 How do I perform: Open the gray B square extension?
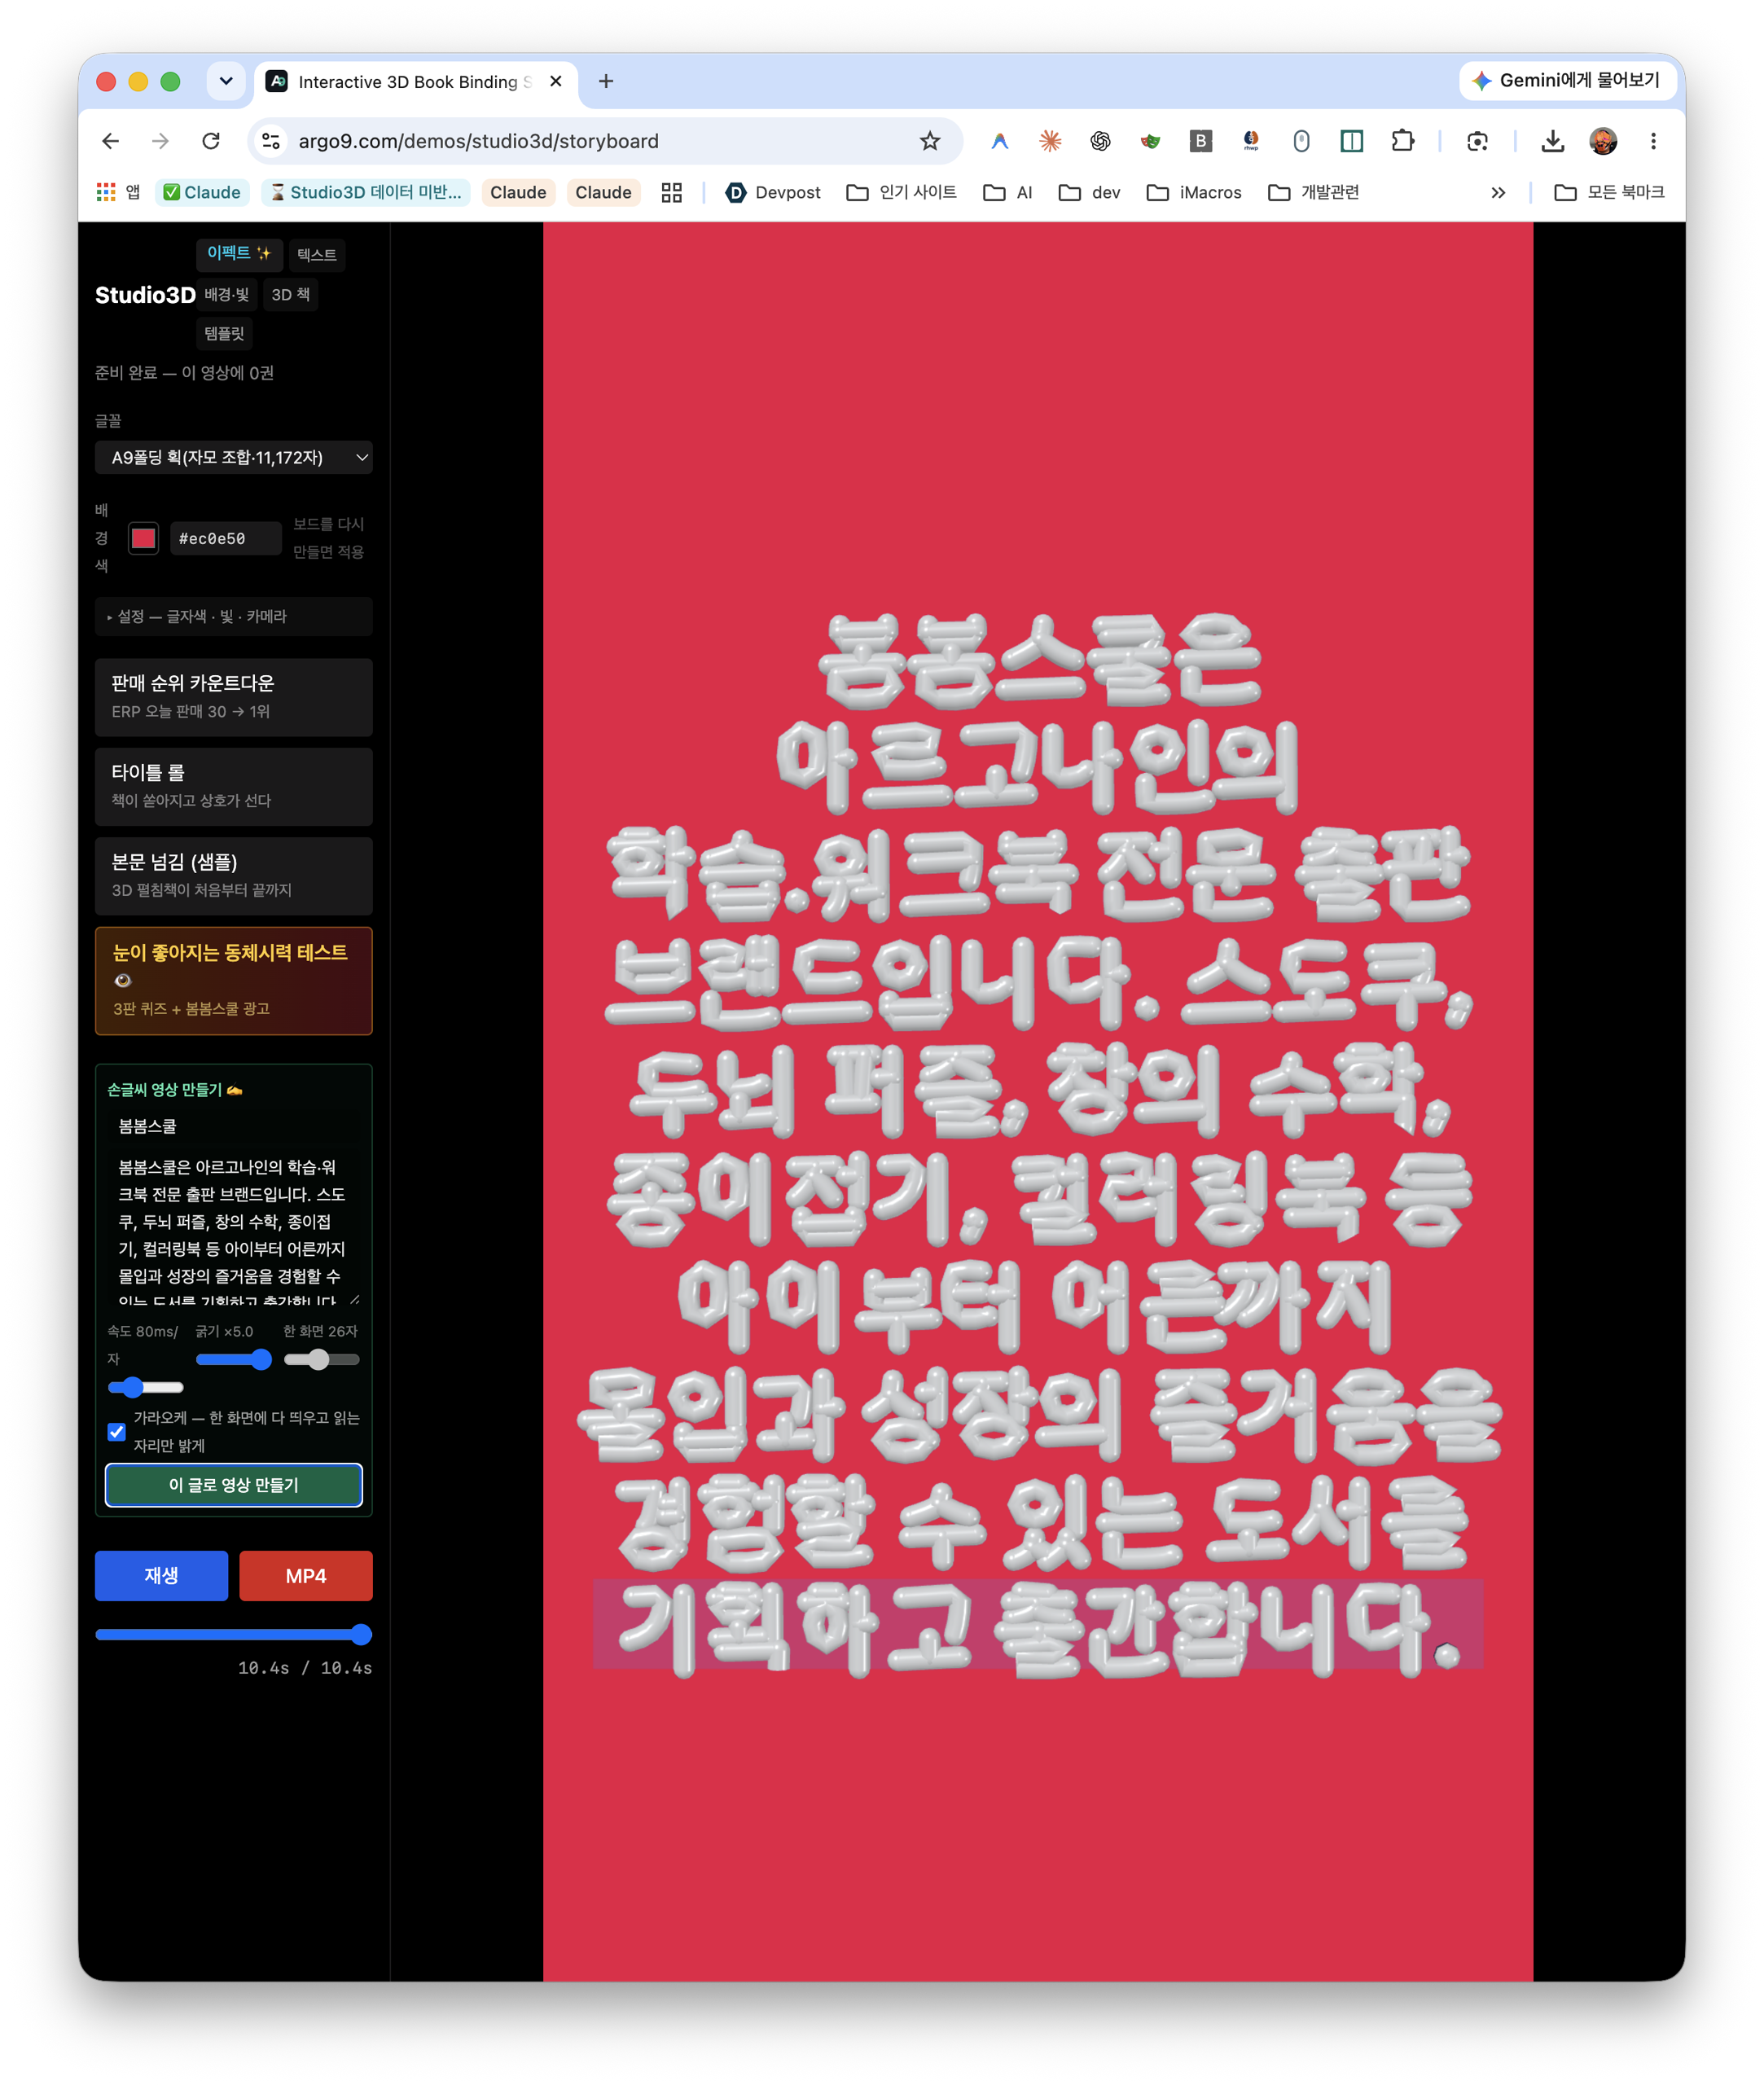[1201, 141]
